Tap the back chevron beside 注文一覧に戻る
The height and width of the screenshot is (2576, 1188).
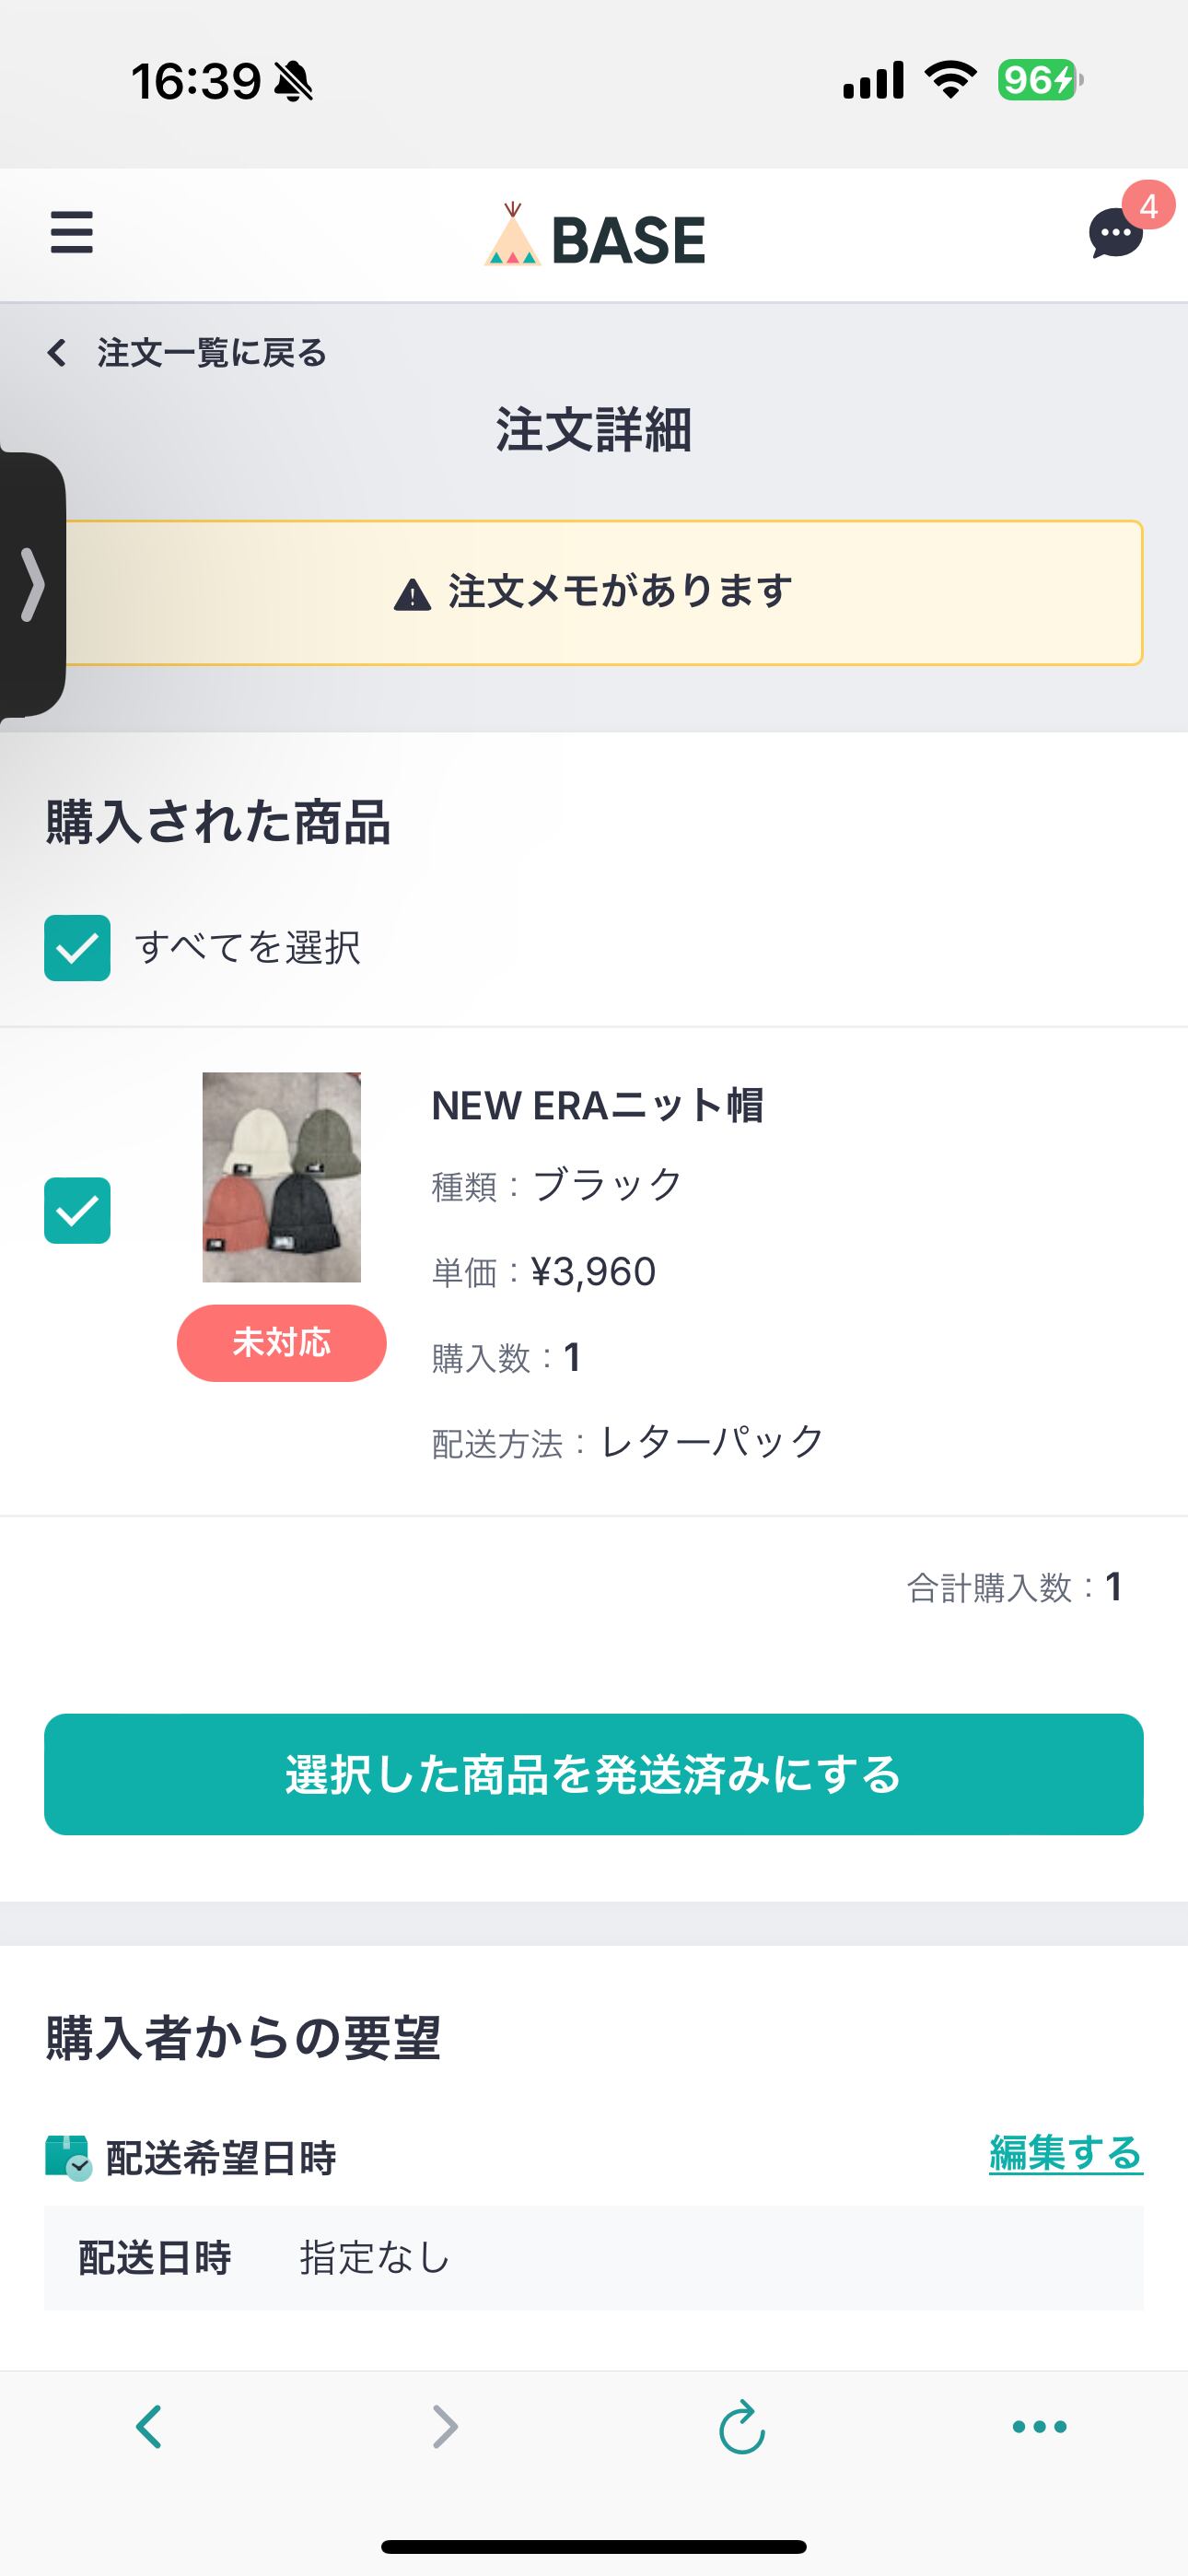tap(57, 352)
